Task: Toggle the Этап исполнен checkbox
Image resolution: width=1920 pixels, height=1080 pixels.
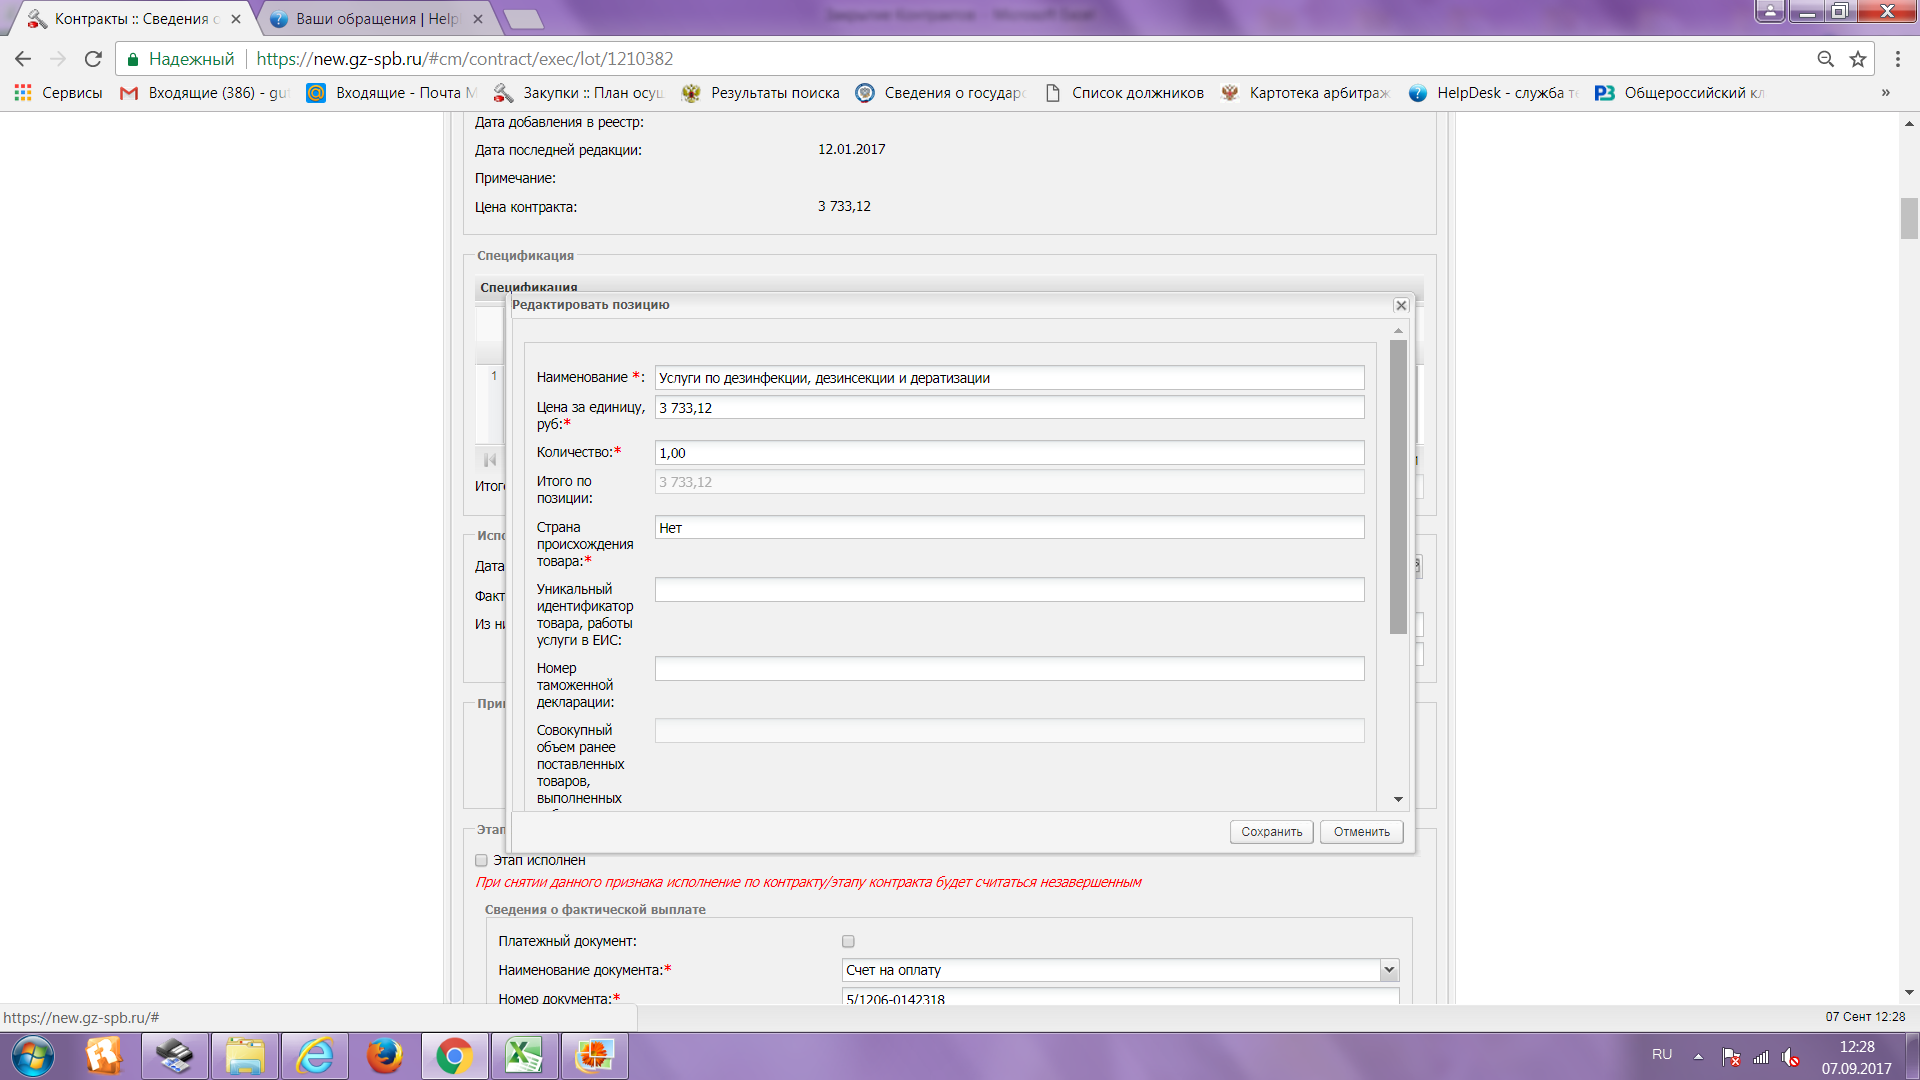Action: pos(481,860)
